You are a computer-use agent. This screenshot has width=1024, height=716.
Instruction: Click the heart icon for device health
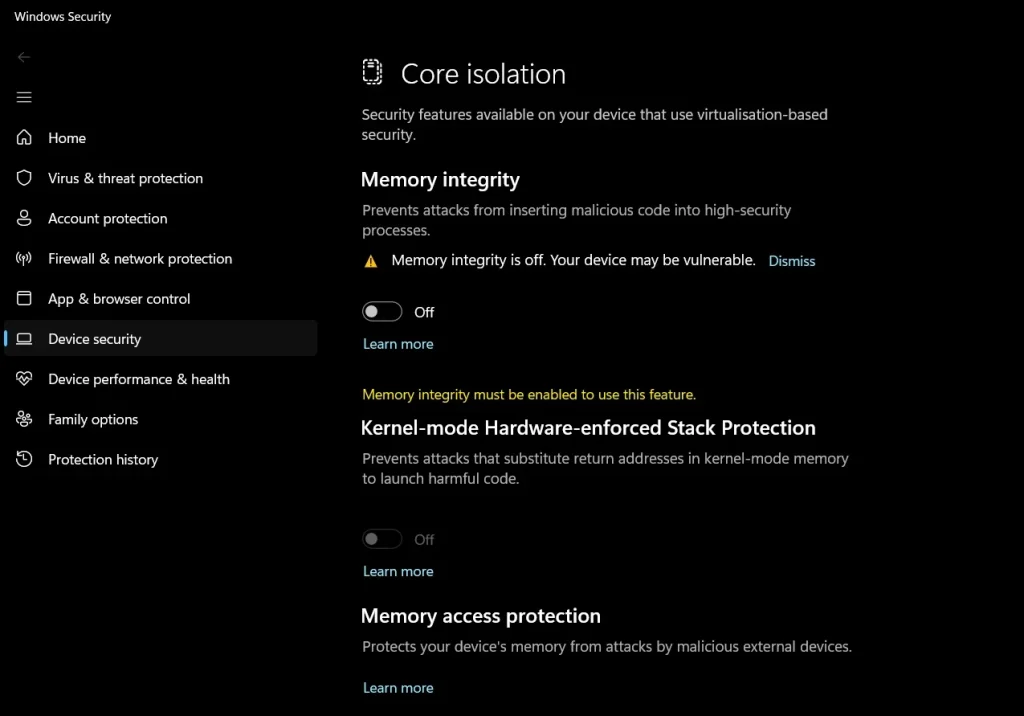(x=24, y=379)
